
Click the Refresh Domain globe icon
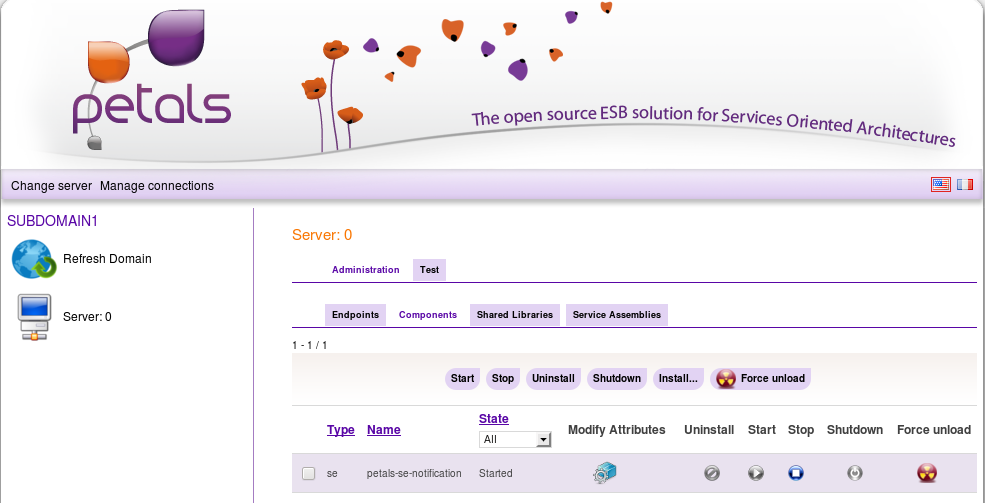[x=33, y=259]
